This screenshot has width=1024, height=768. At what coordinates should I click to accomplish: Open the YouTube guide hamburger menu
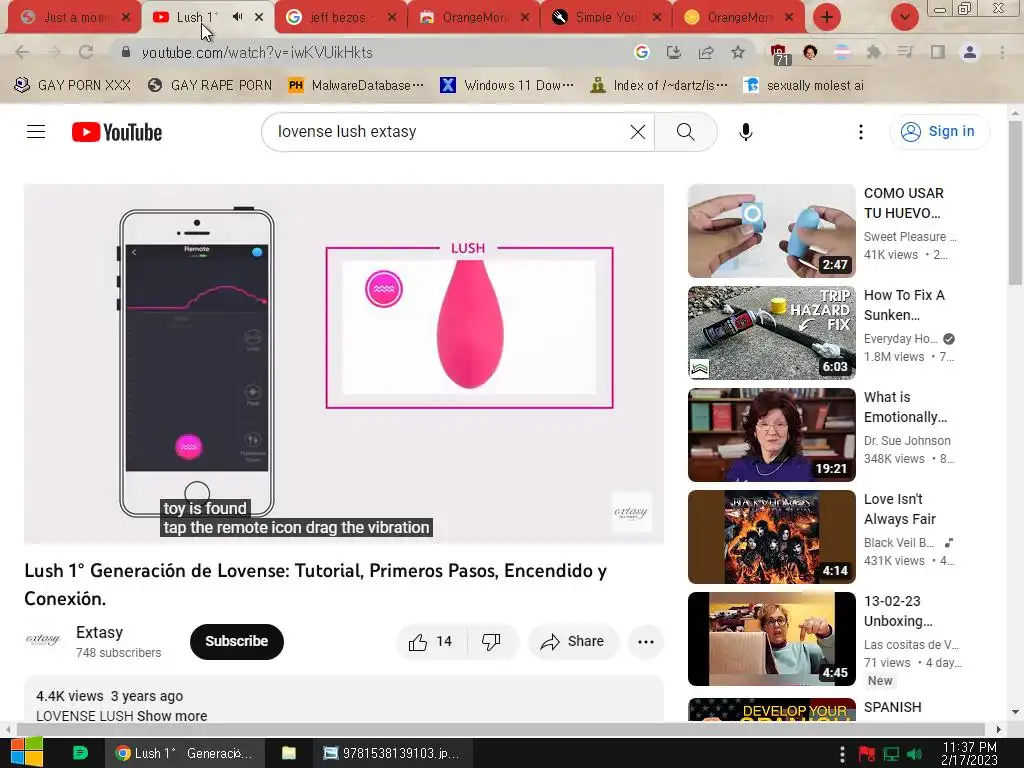pos(36,132)
